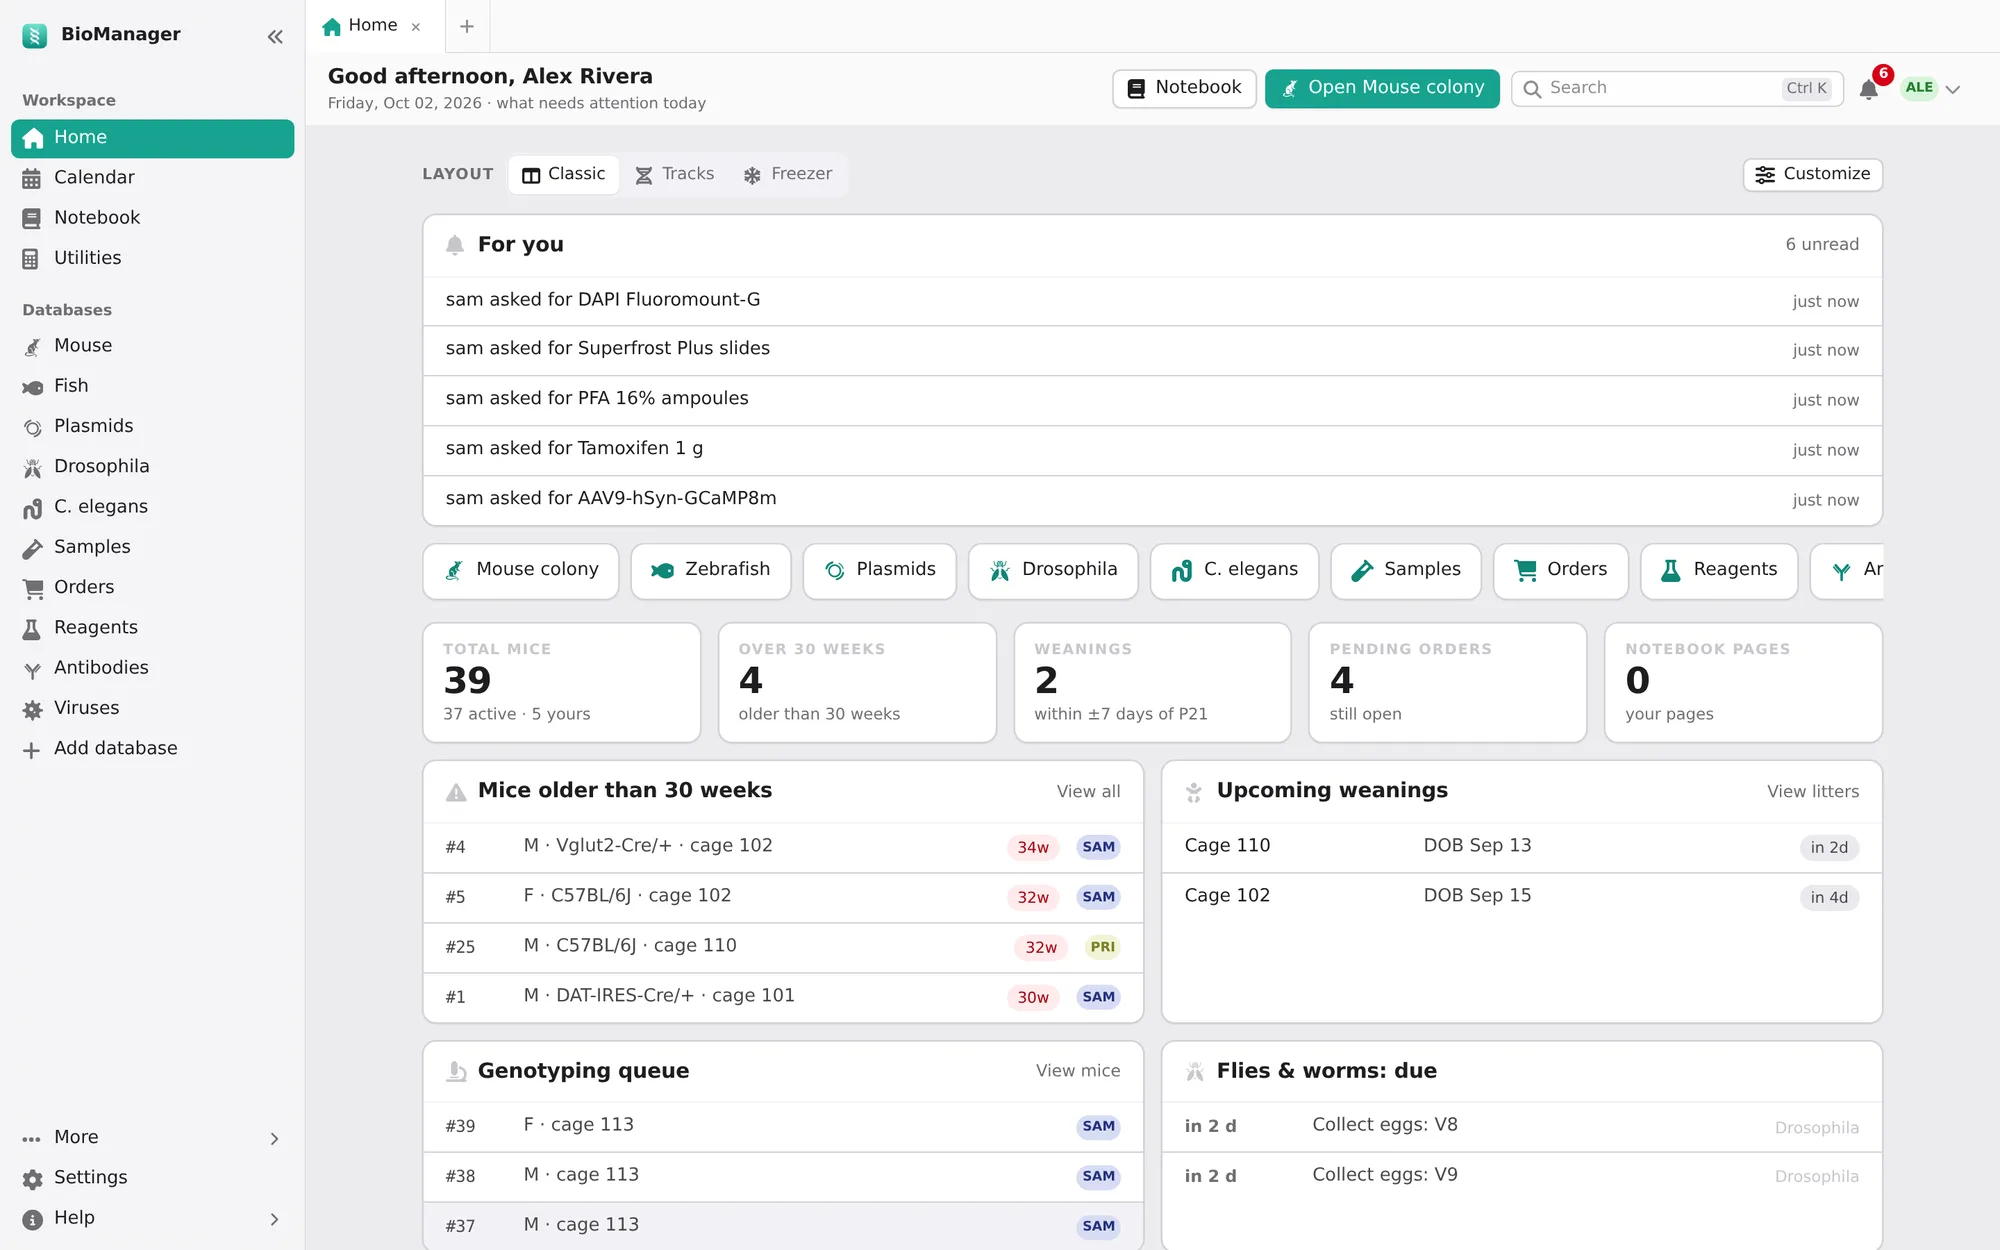Expand the Help submenu

pos(152,1218)
